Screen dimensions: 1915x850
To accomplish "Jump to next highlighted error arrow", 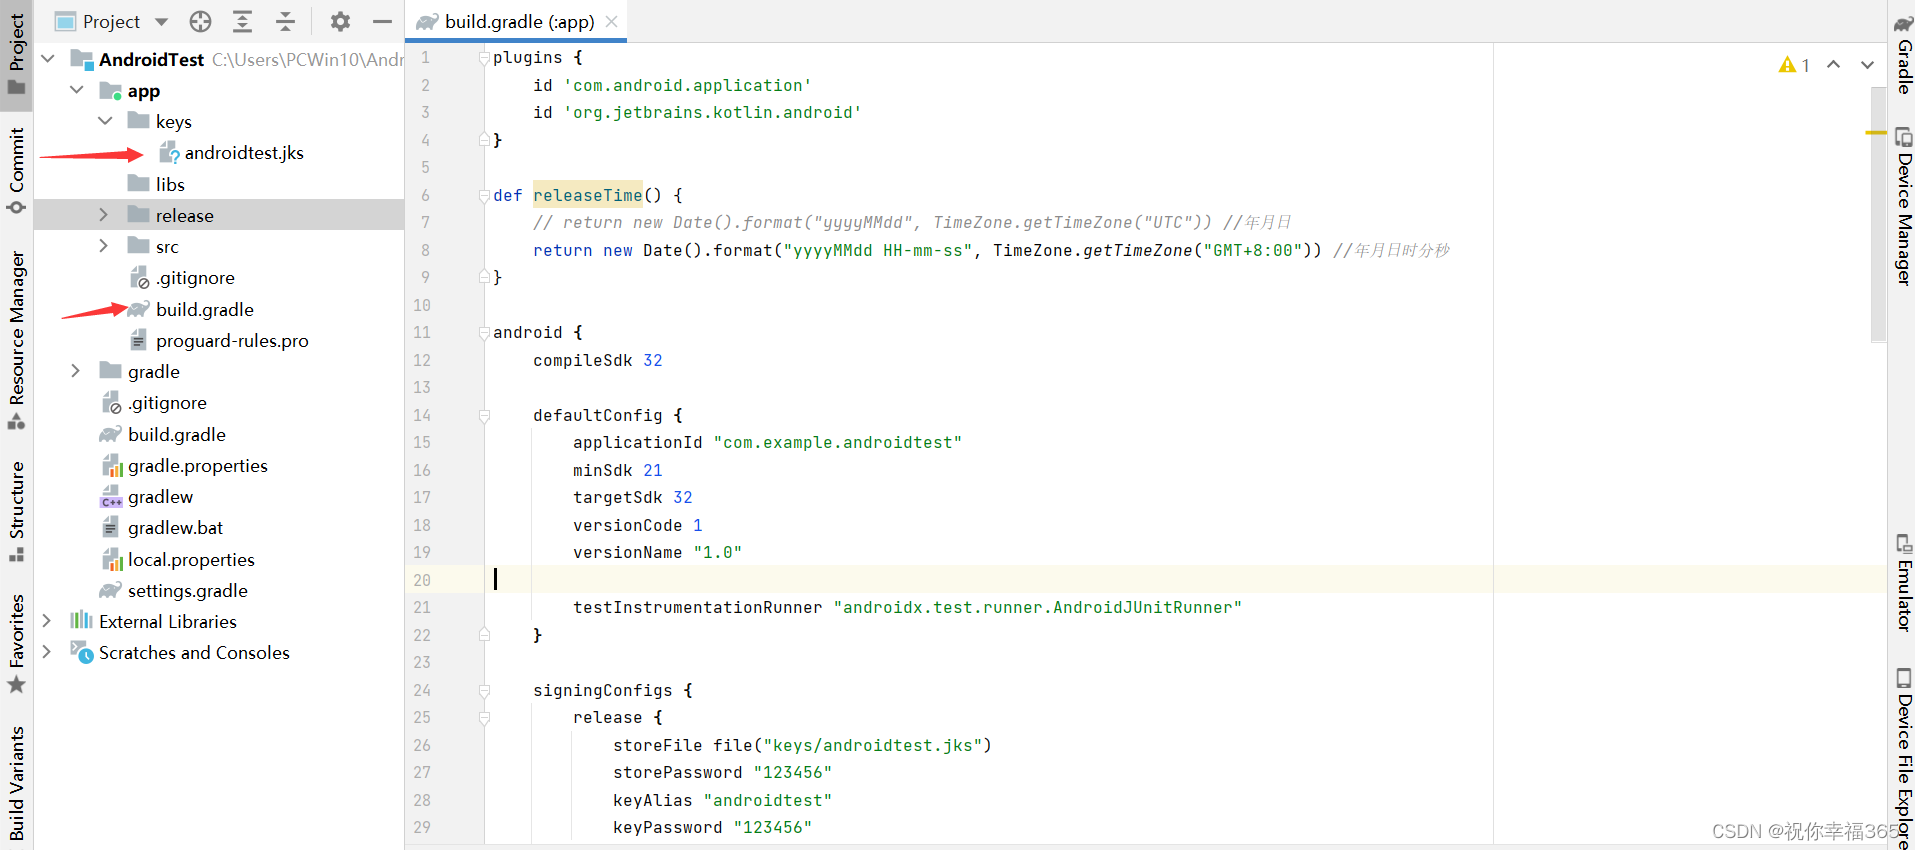I will [x=1867, y=65].
